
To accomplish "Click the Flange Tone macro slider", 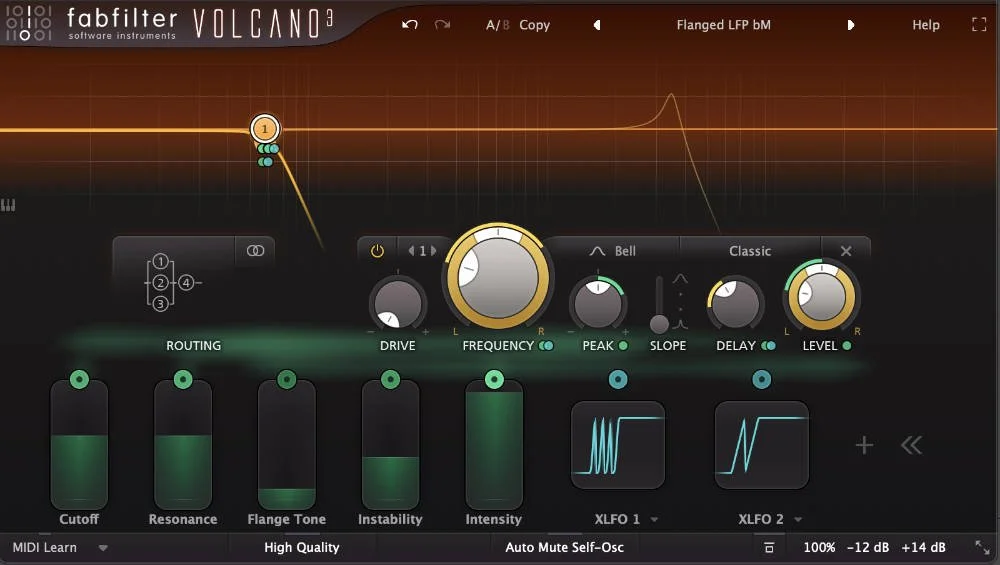I will pos(286,444).
